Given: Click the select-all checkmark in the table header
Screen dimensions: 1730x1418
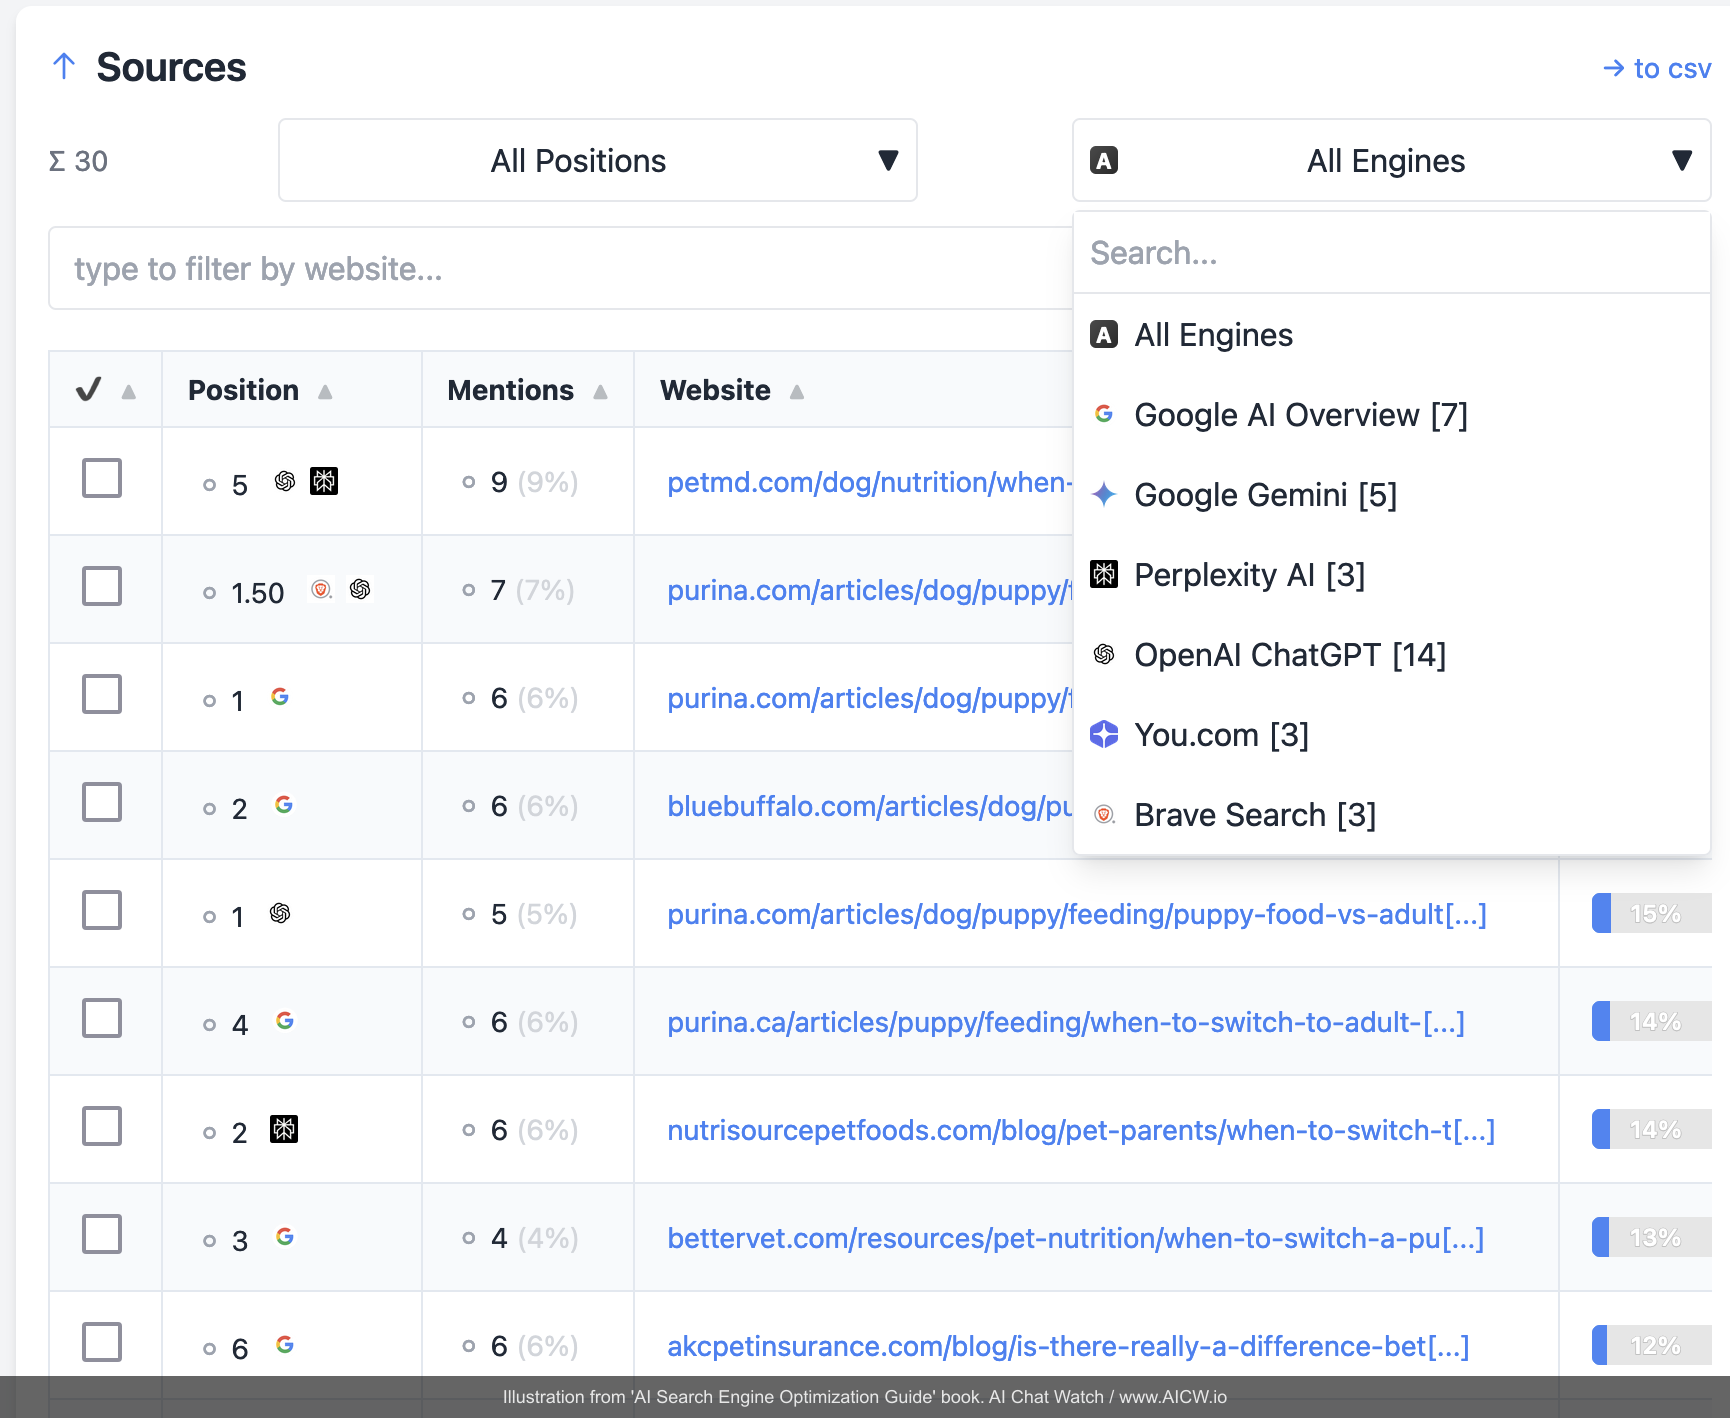Looking at the screenshot, I should tap(89, 390).
